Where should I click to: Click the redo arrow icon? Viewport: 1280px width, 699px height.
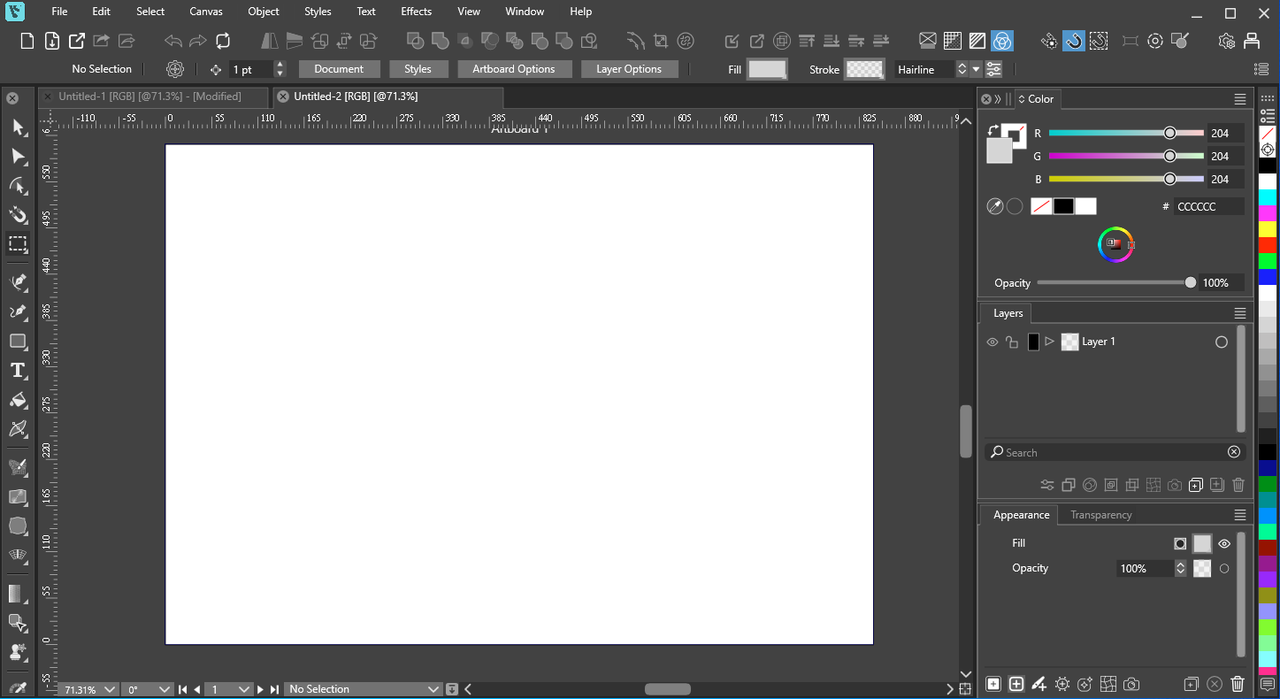coord(198,41)
